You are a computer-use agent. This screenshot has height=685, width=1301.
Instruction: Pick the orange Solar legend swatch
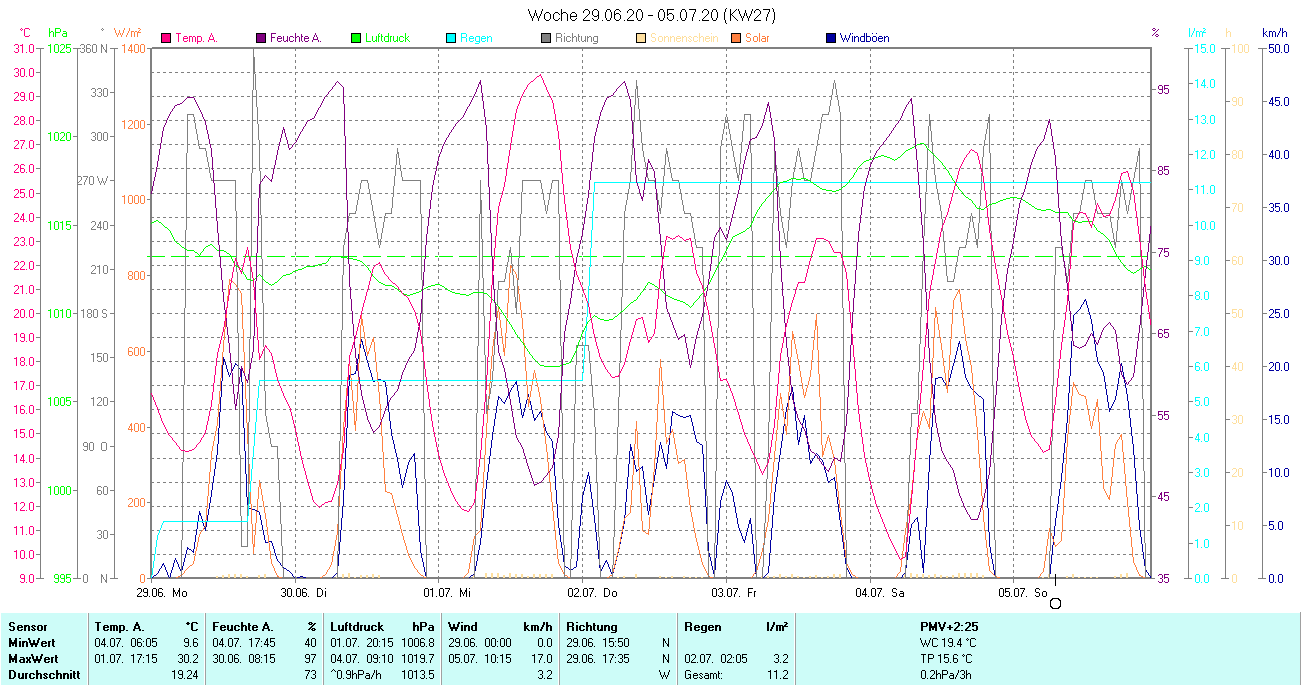(736, 38)
